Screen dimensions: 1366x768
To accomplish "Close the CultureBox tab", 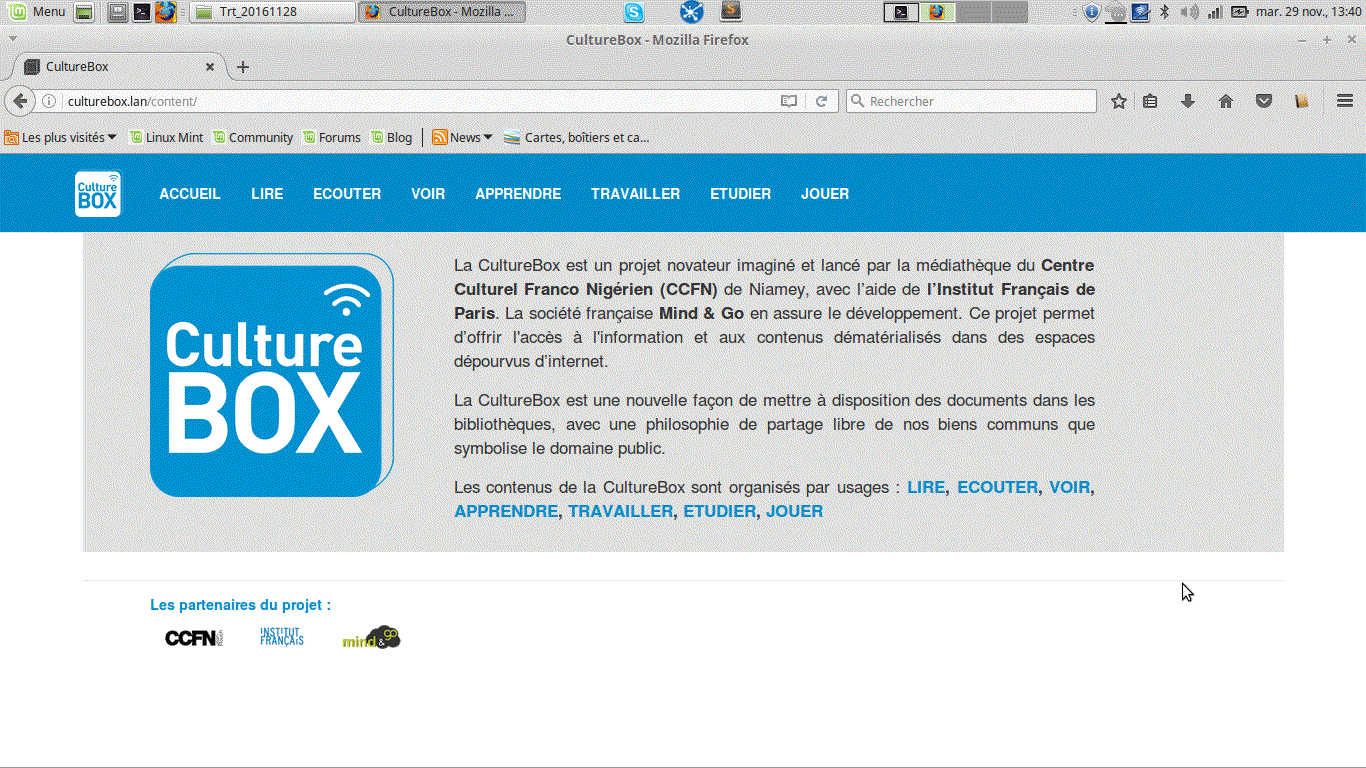I will click(x=210, y=67).
